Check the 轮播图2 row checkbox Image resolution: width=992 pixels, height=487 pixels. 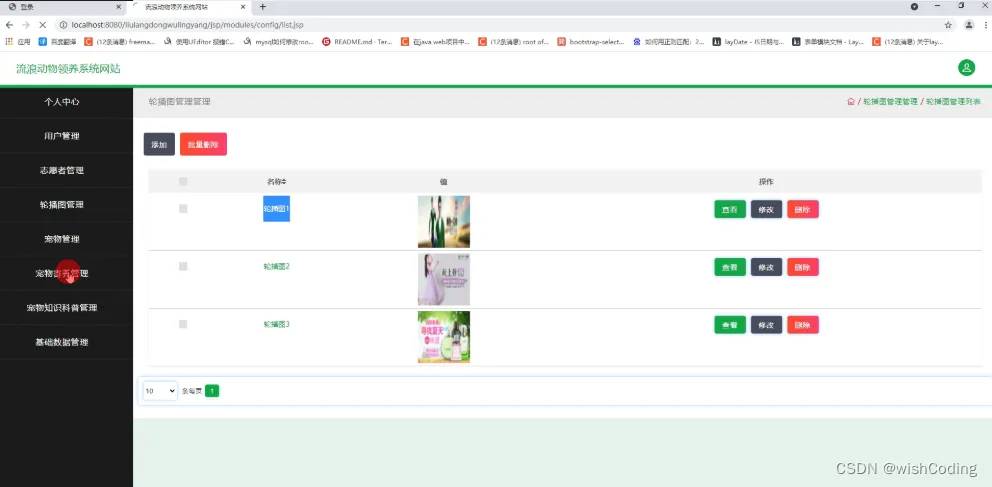(x=183, y=266)
